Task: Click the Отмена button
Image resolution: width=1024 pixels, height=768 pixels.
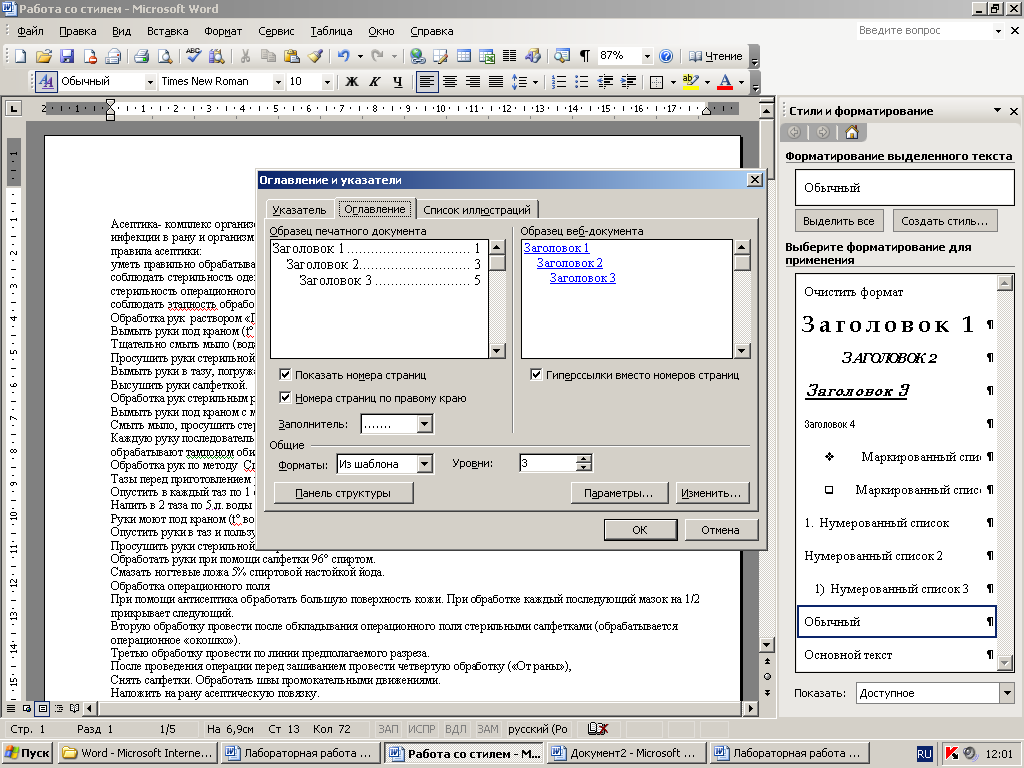Action: click(x=720, y=530)
